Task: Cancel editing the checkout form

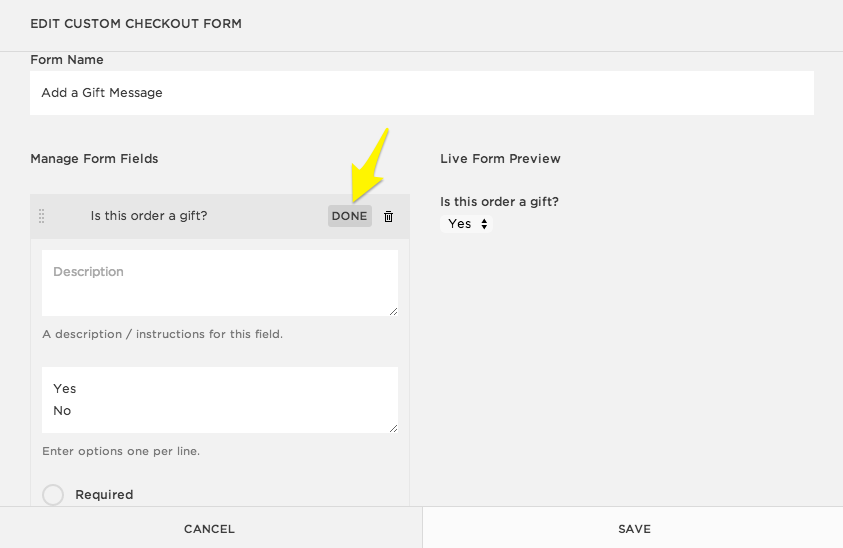Action: 210,529
